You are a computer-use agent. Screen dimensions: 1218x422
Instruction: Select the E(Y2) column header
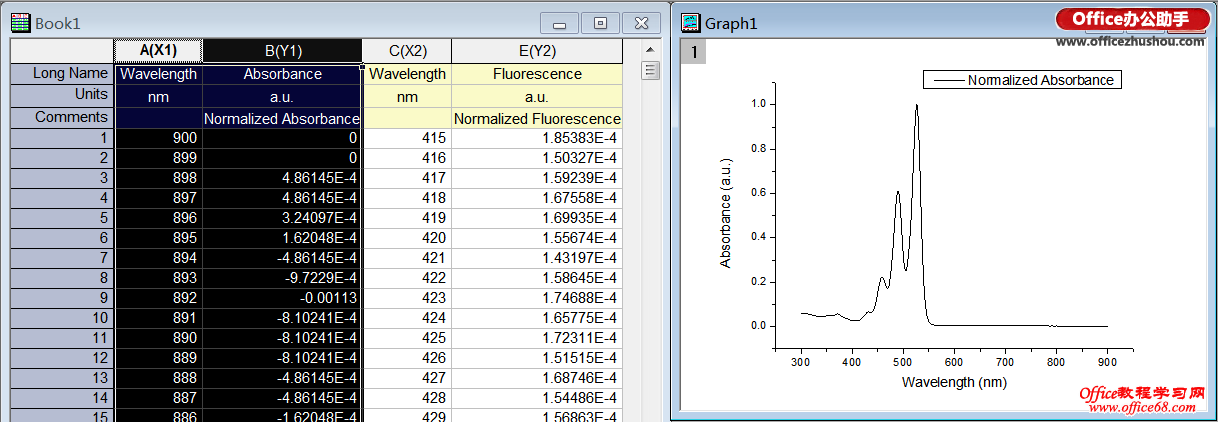tap(536, 51)
